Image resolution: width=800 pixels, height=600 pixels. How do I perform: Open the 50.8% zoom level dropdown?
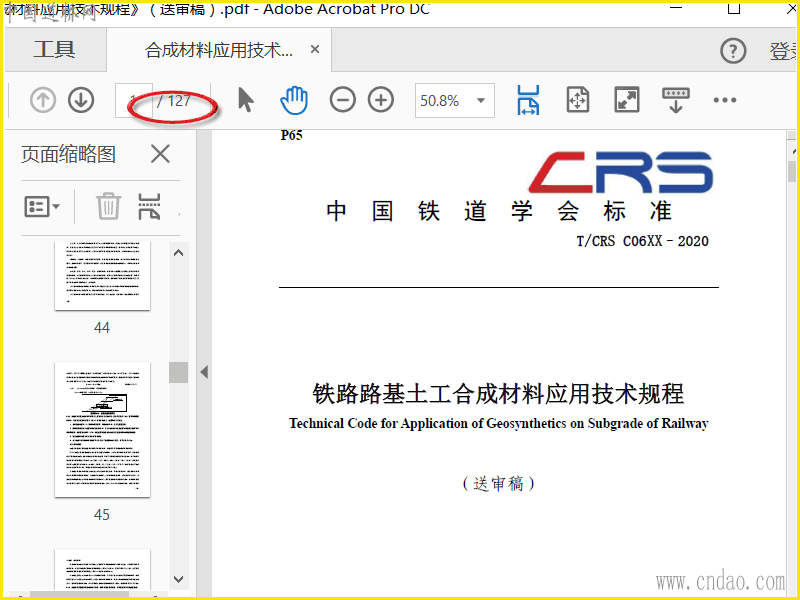(x=455, y=101)
